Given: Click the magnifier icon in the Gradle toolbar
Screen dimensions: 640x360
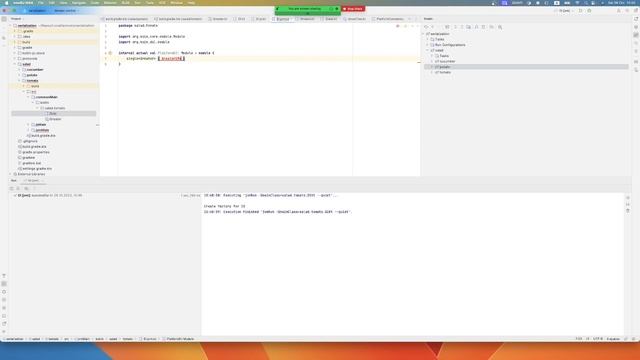Looking at the screenshot, I should (500, 27).
